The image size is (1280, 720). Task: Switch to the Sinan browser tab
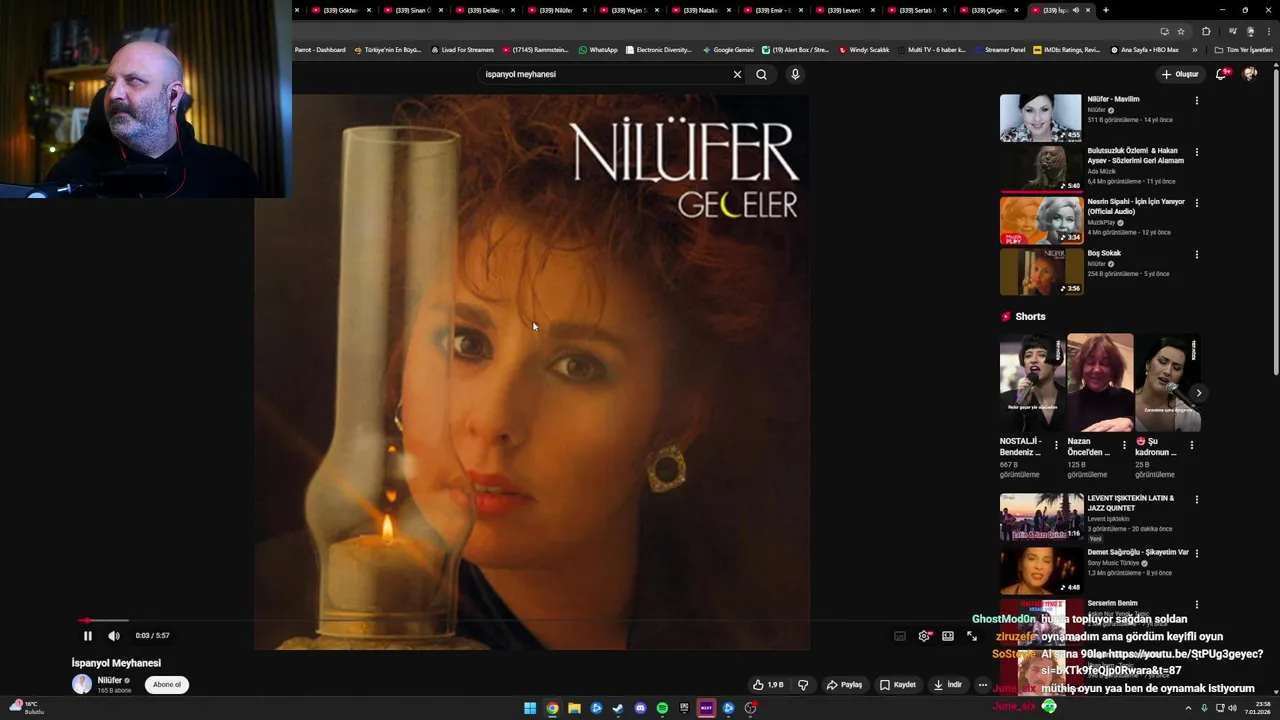point(412,10)
